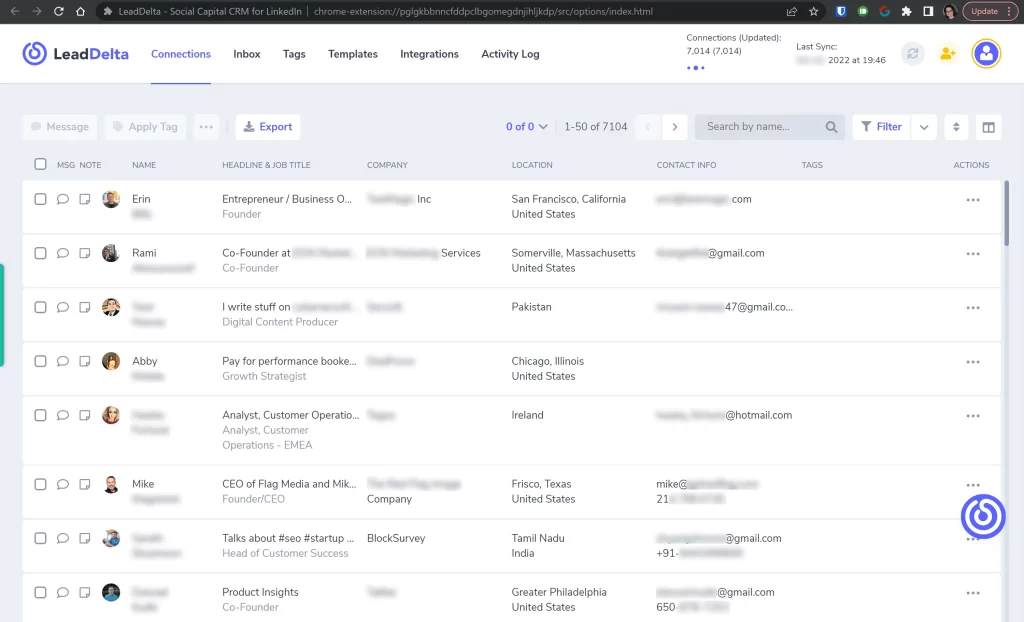Open browser extensions puzzle icon

906,11
